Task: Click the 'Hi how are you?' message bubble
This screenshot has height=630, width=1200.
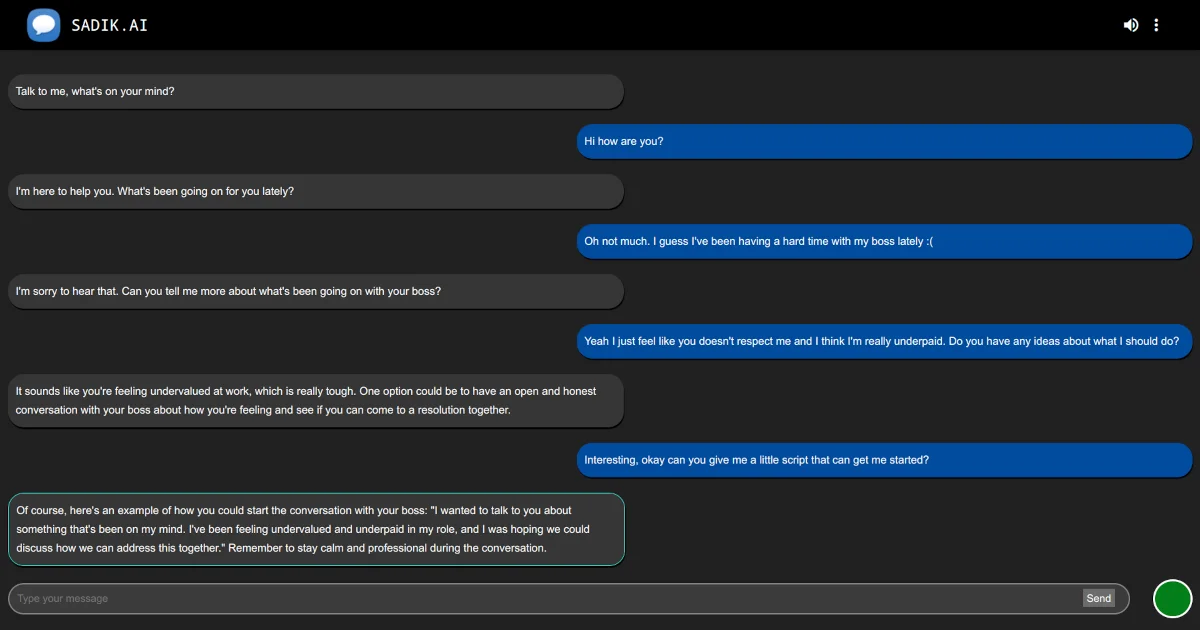Action: pyautogui.click(x=884, y=141)
